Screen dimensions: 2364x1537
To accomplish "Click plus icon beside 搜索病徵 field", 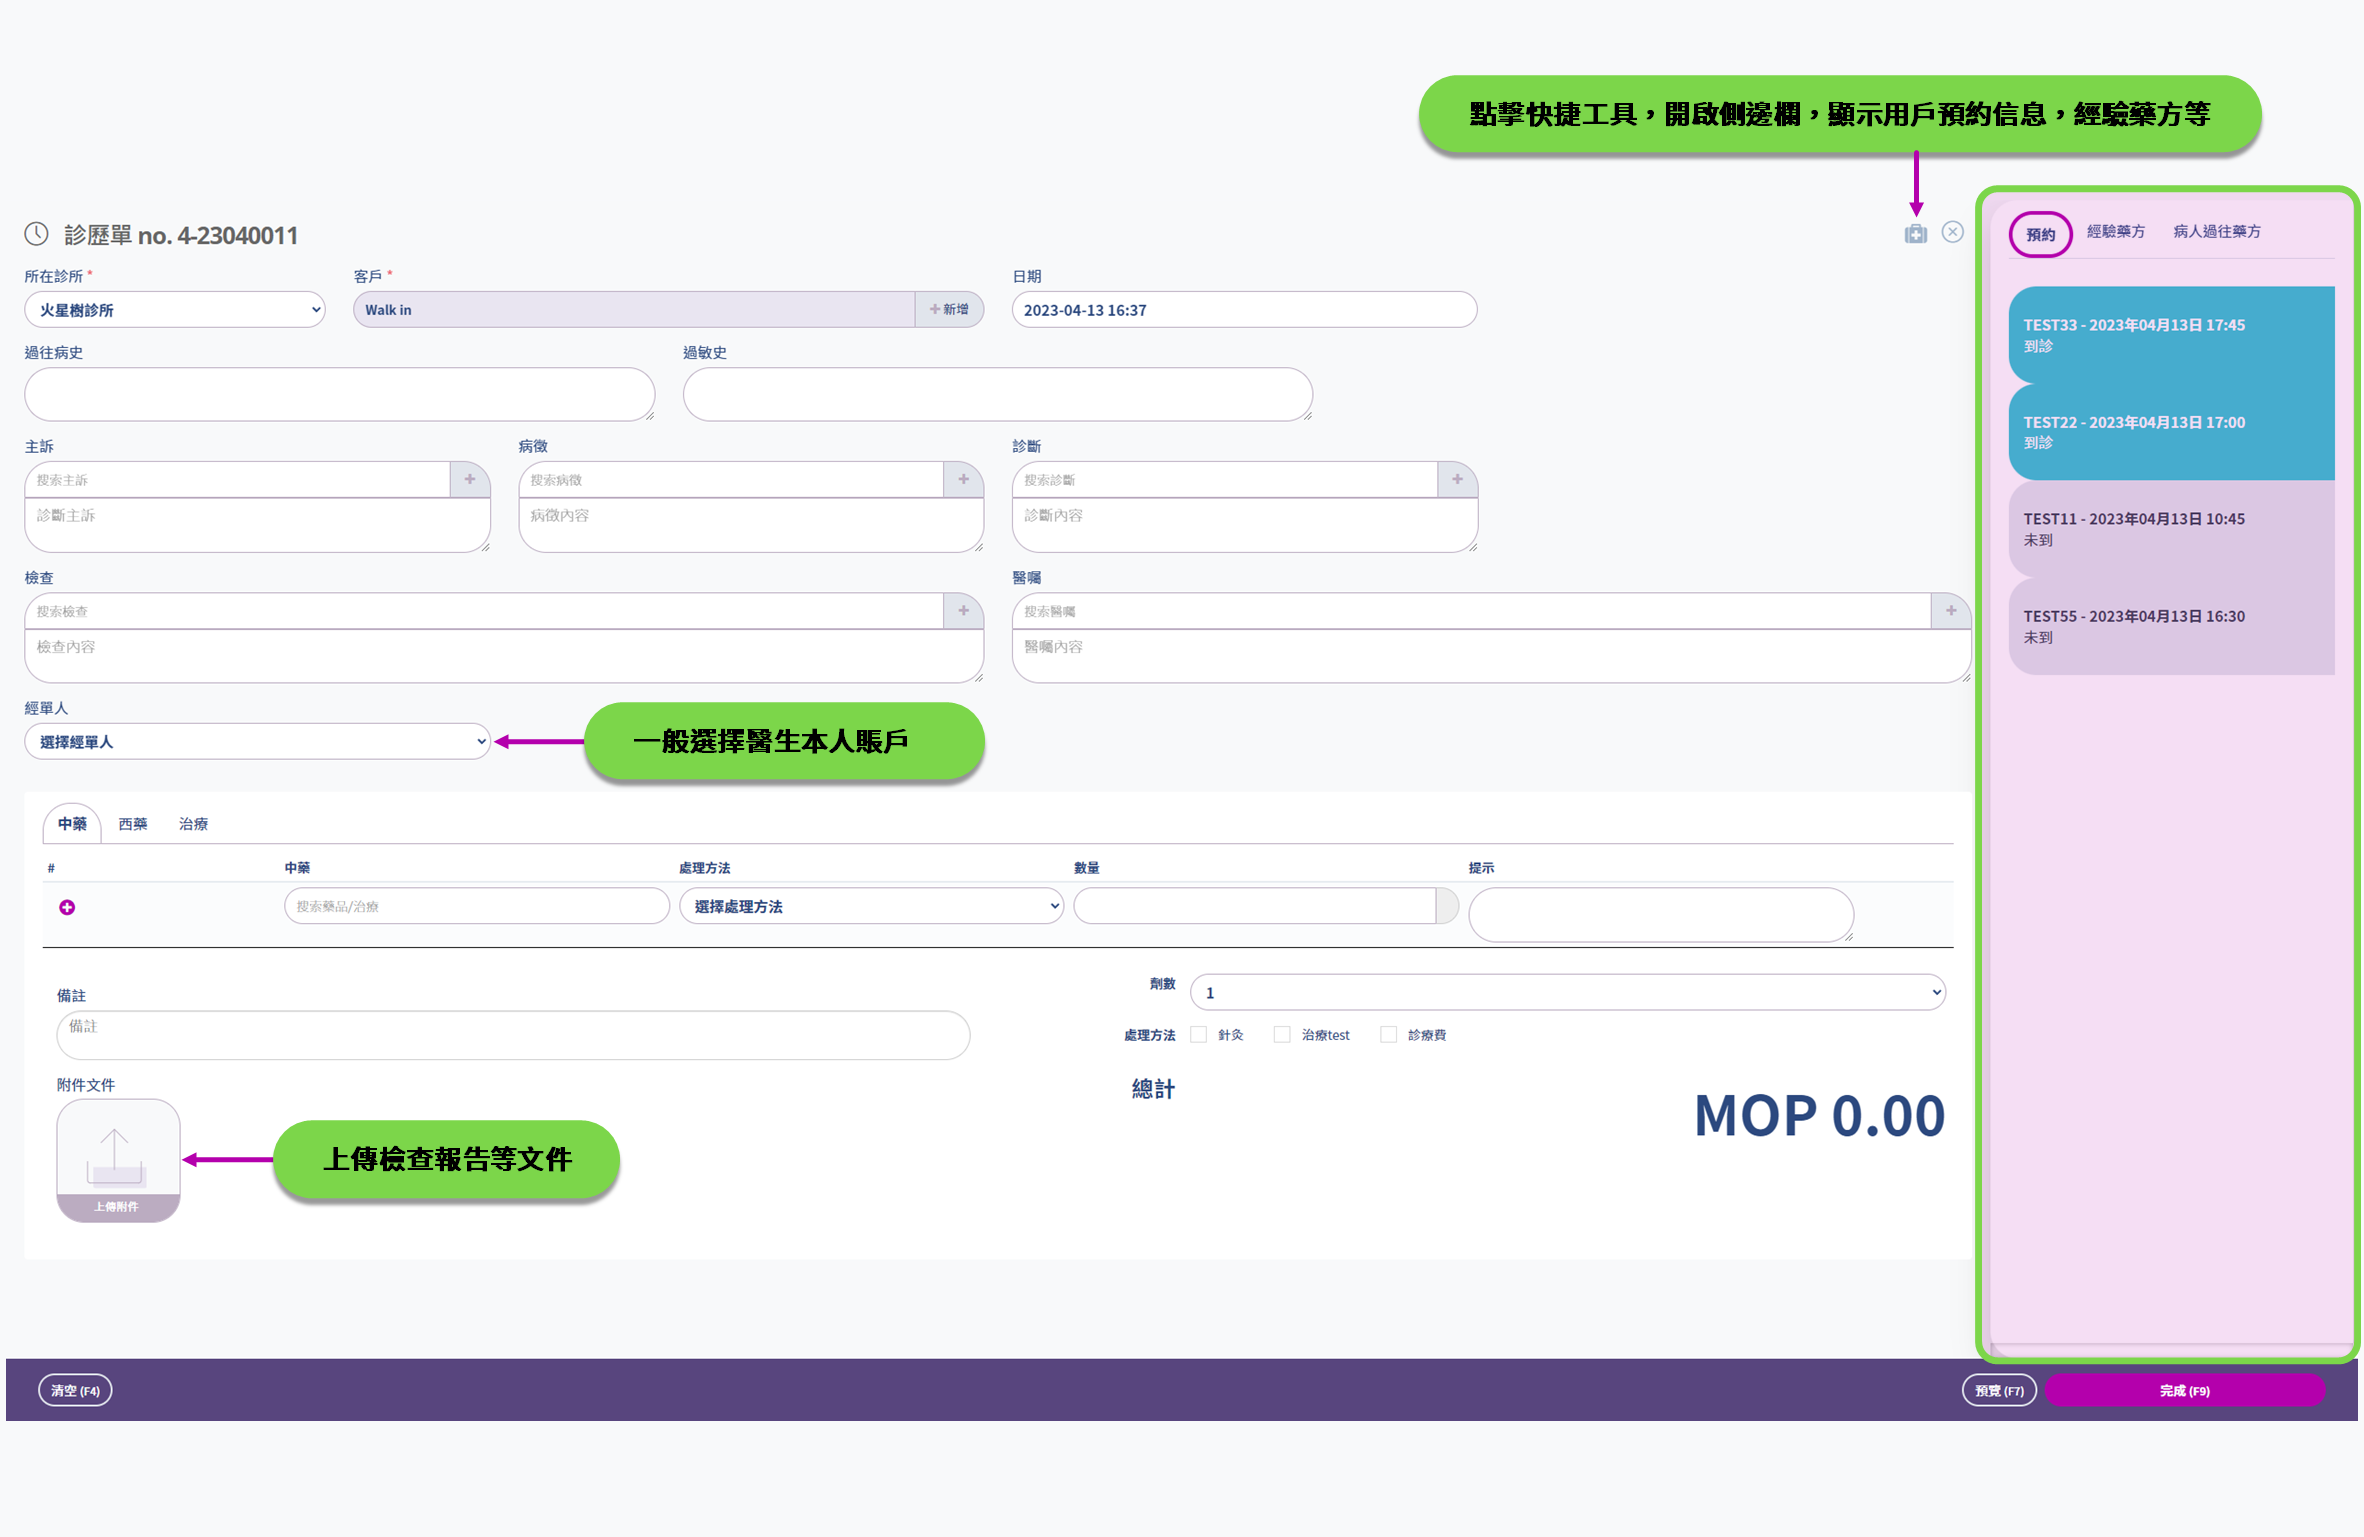I will point(963,479).
